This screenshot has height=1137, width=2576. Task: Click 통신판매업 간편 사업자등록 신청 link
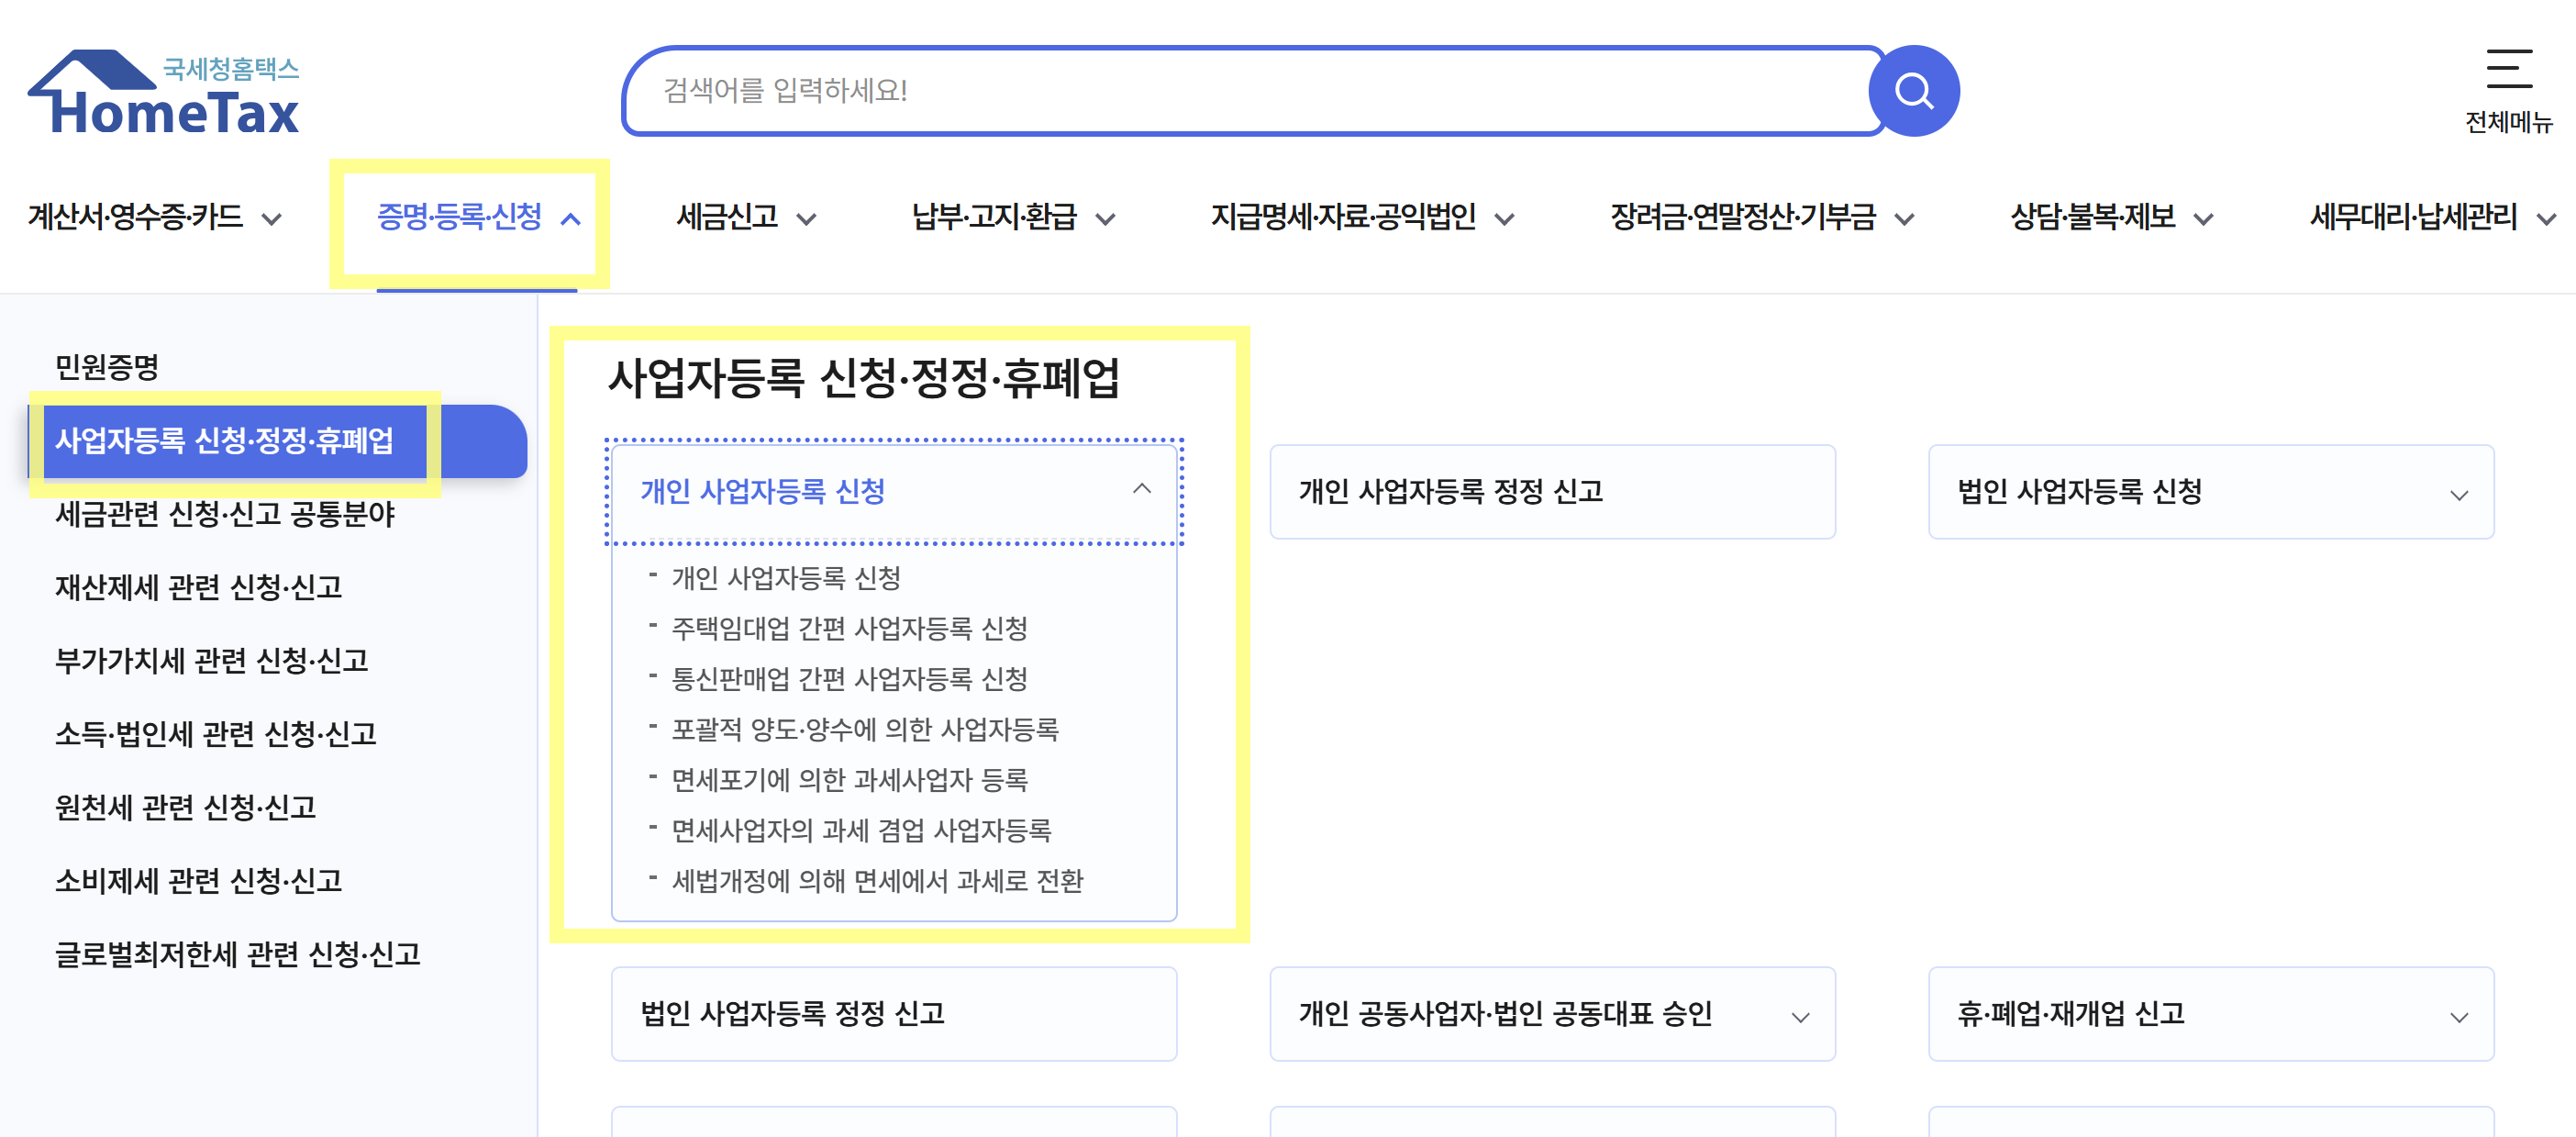tap(849, 679)
